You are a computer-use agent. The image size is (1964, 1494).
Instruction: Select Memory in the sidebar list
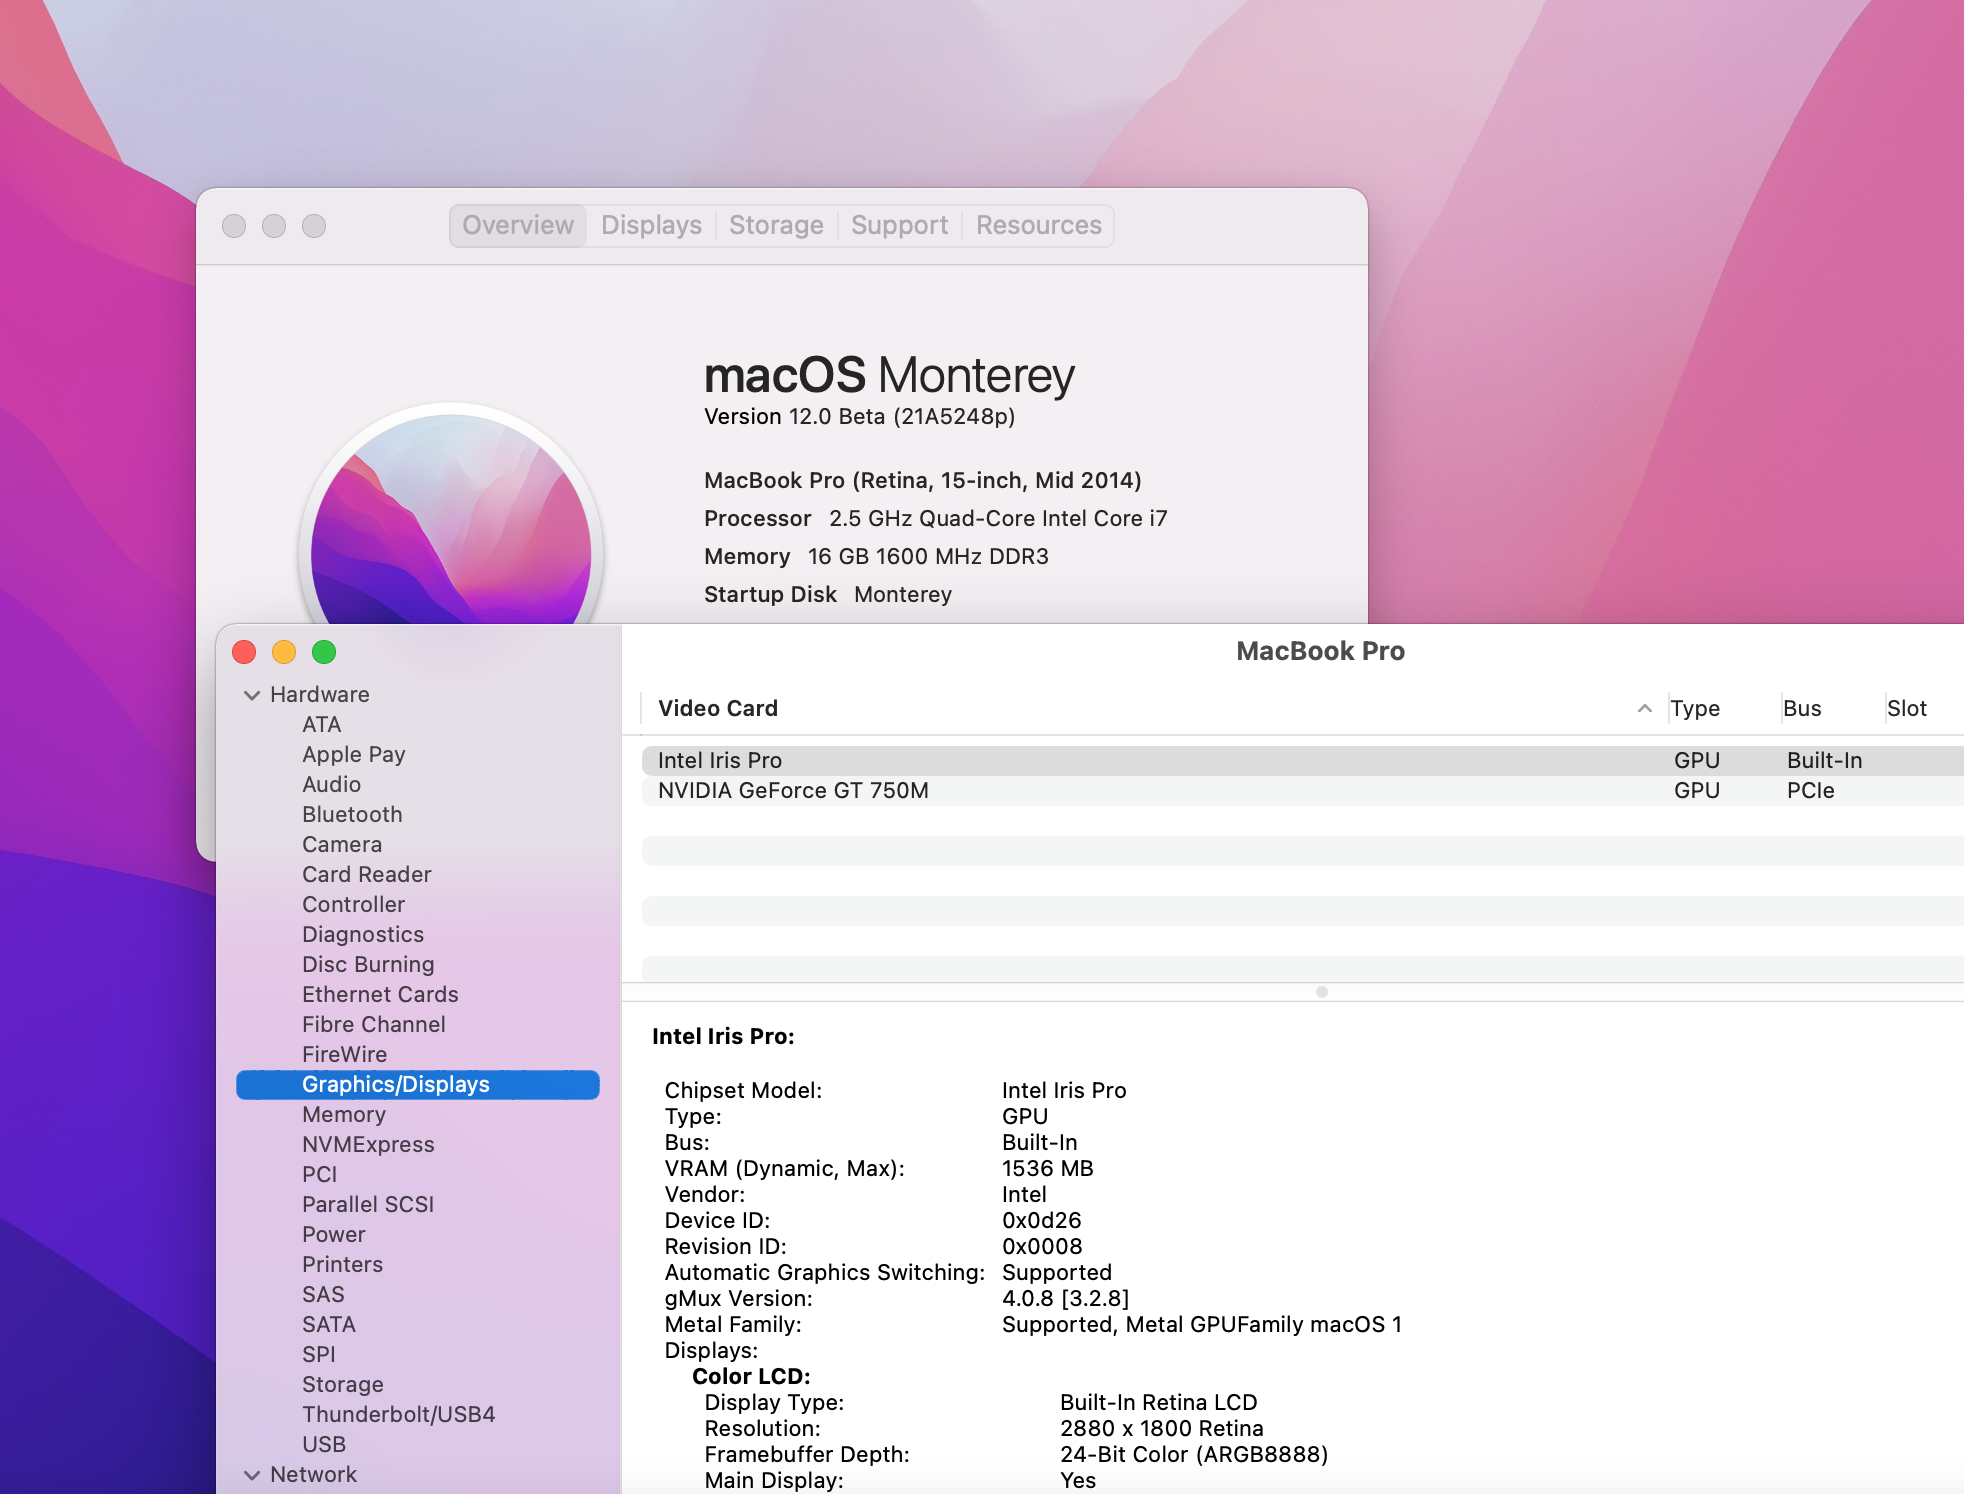[x=344, y=1115]
